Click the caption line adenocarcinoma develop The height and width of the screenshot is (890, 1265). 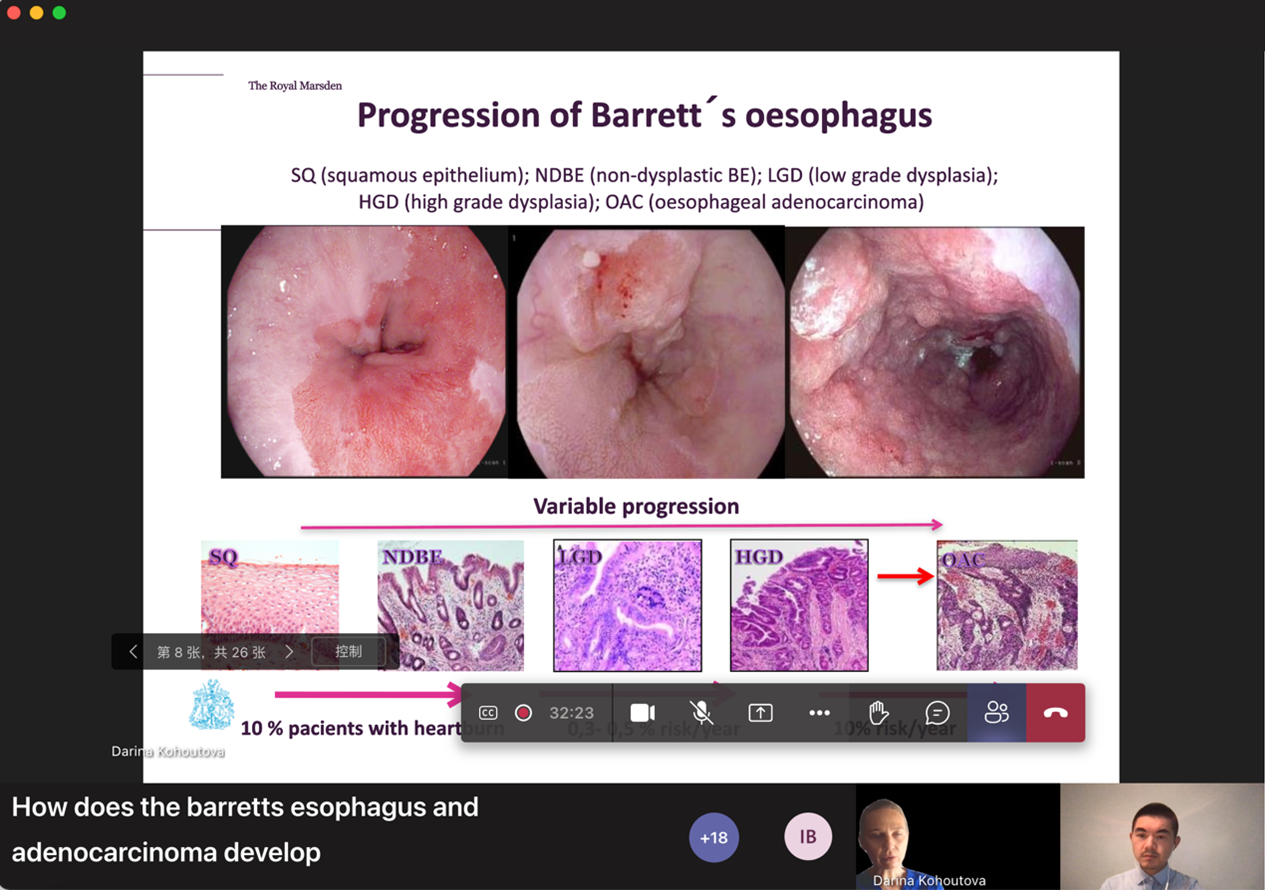tap(166, 852)
